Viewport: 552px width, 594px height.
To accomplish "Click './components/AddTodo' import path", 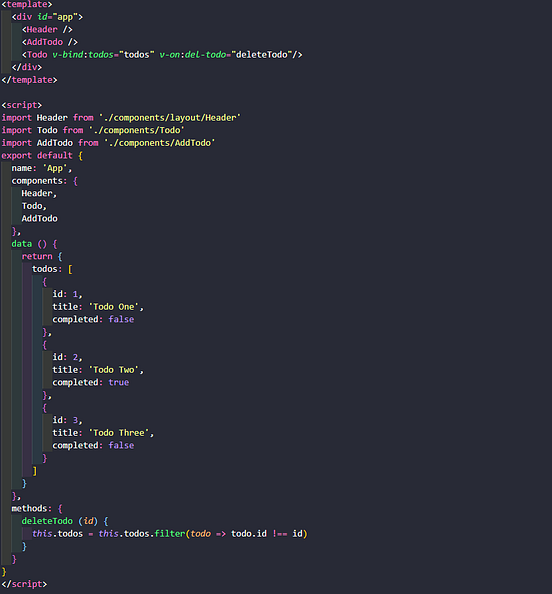I will pyautogui.click(x=159, y=143).
